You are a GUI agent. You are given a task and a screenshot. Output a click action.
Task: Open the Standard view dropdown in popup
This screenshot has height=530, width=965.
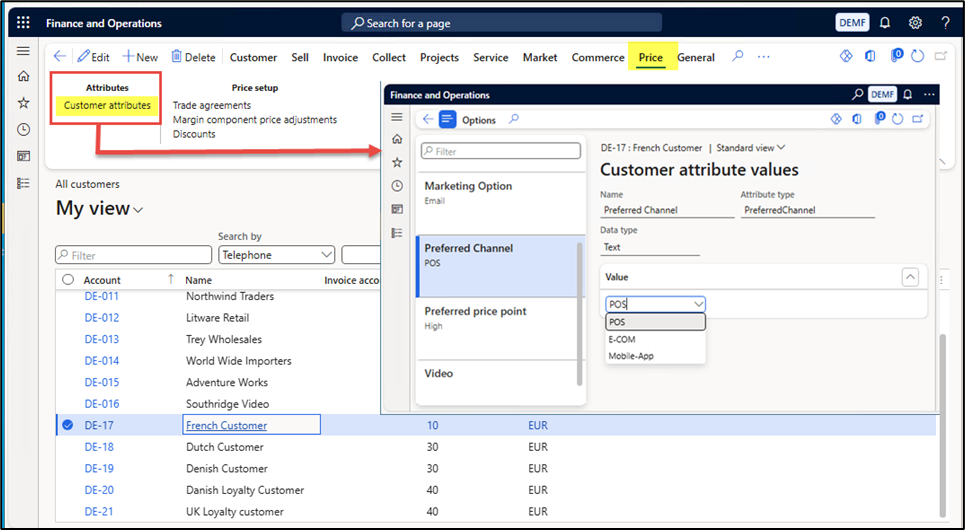pyautogui.click(x=751, y=148)
